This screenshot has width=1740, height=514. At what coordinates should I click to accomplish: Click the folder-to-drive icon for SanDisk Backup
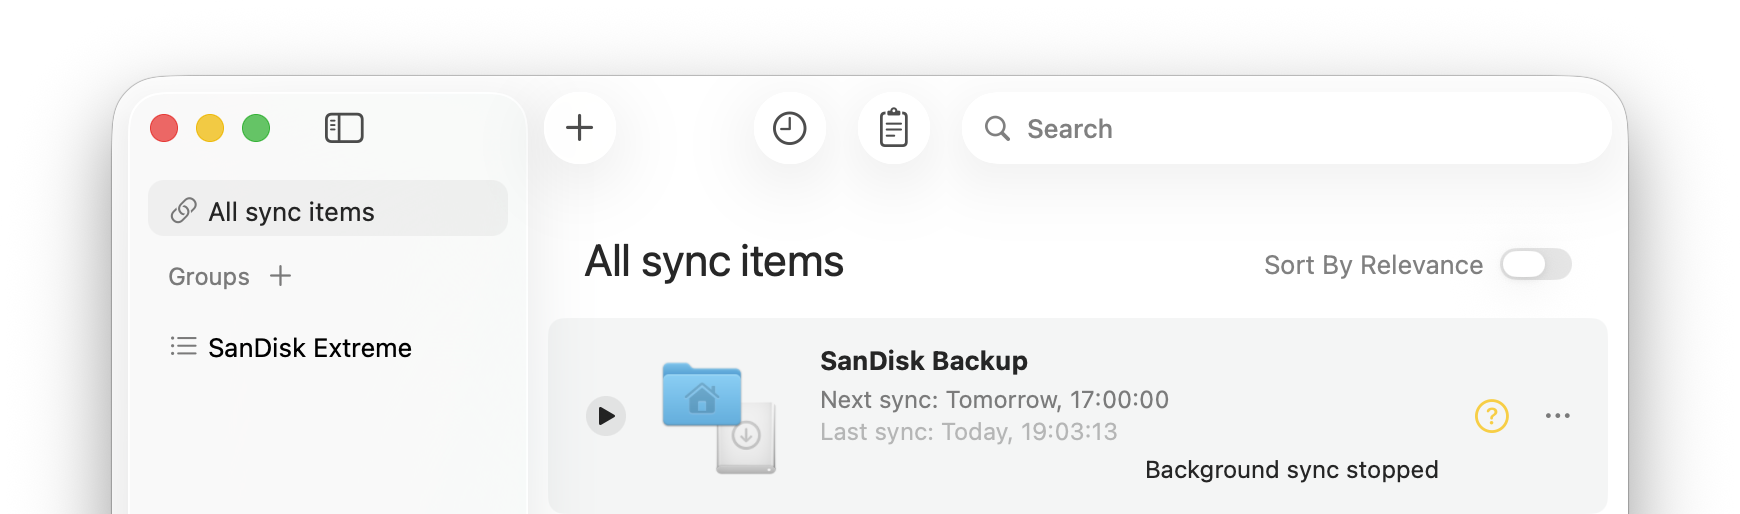click(718, 416)
